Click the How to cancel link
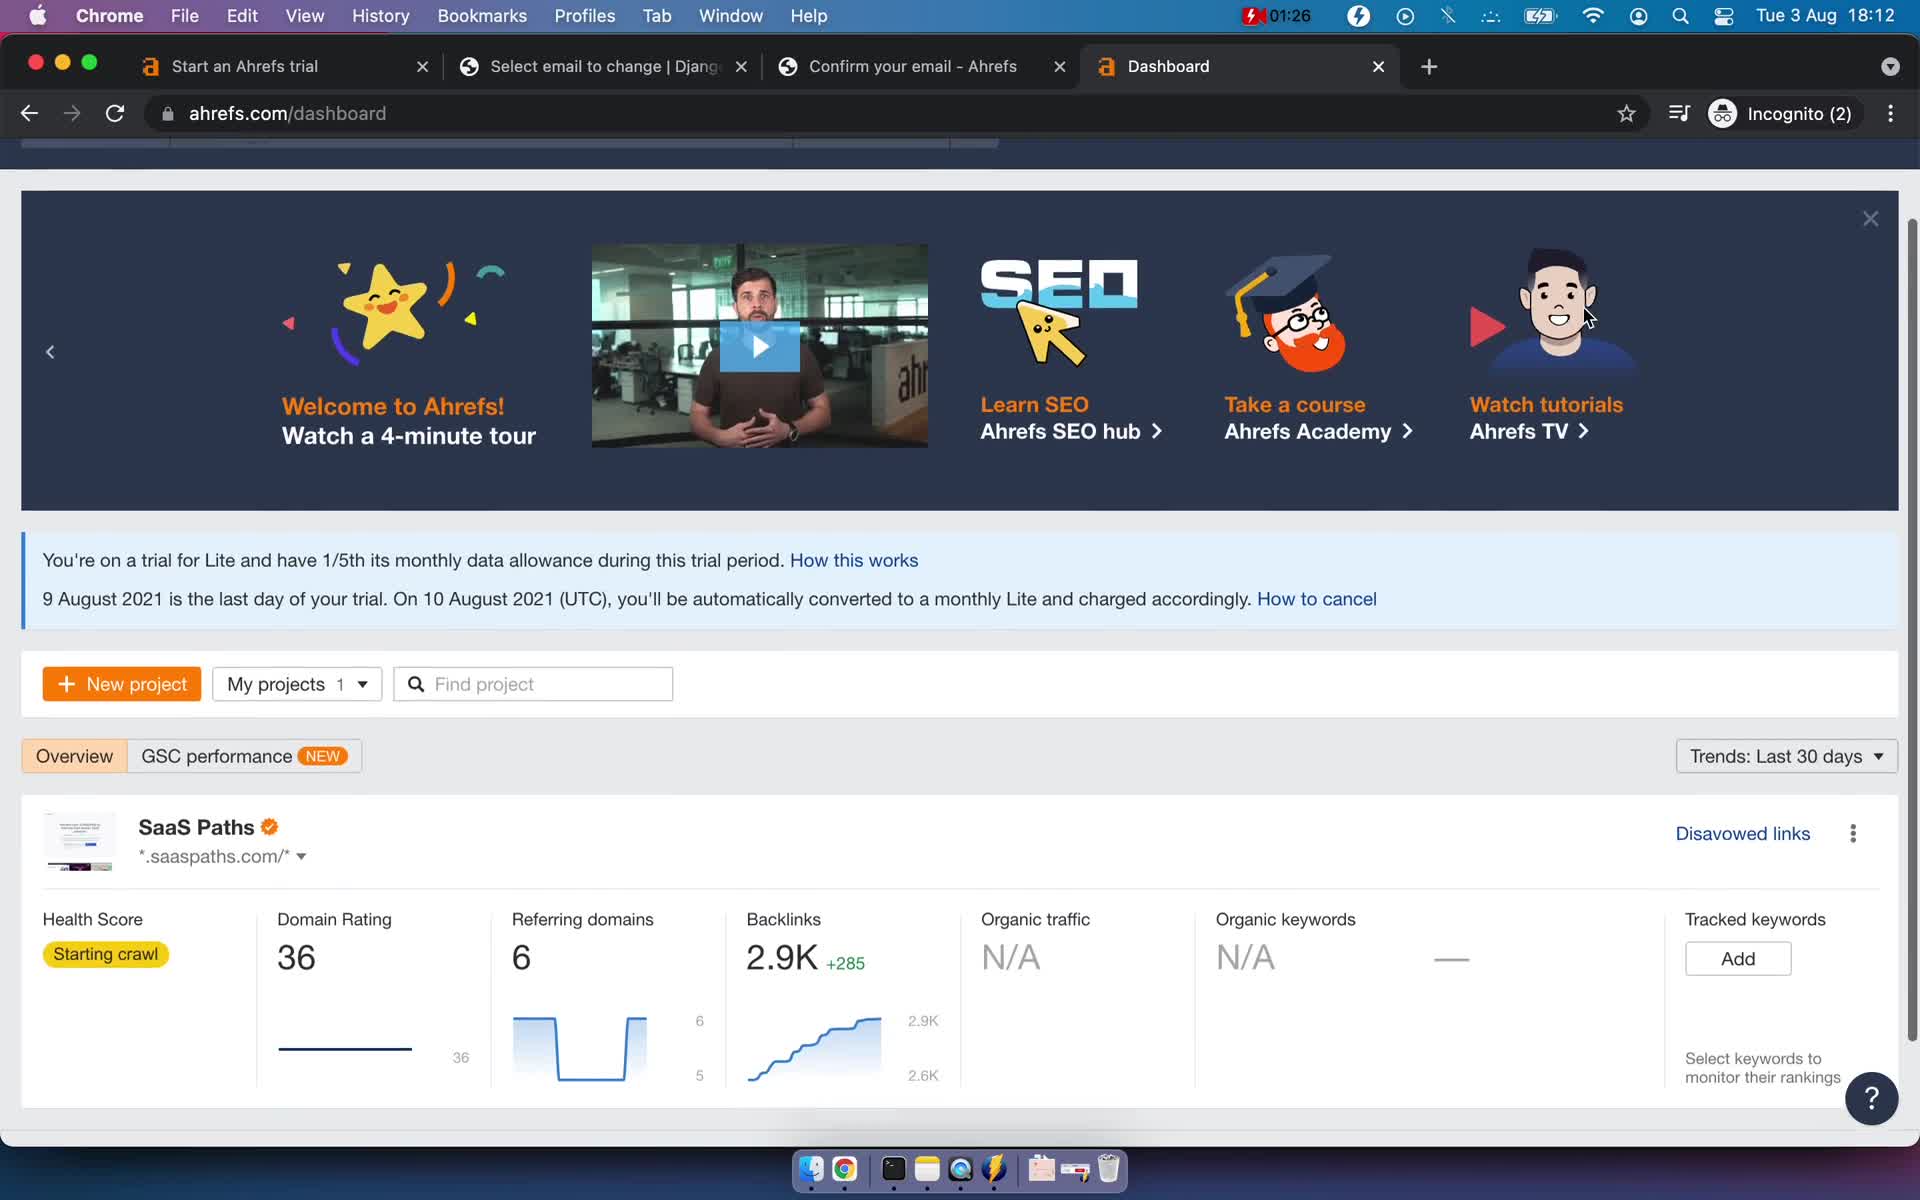Viewport: 1920px width, 1200px height. click(x=1316, y=597)
